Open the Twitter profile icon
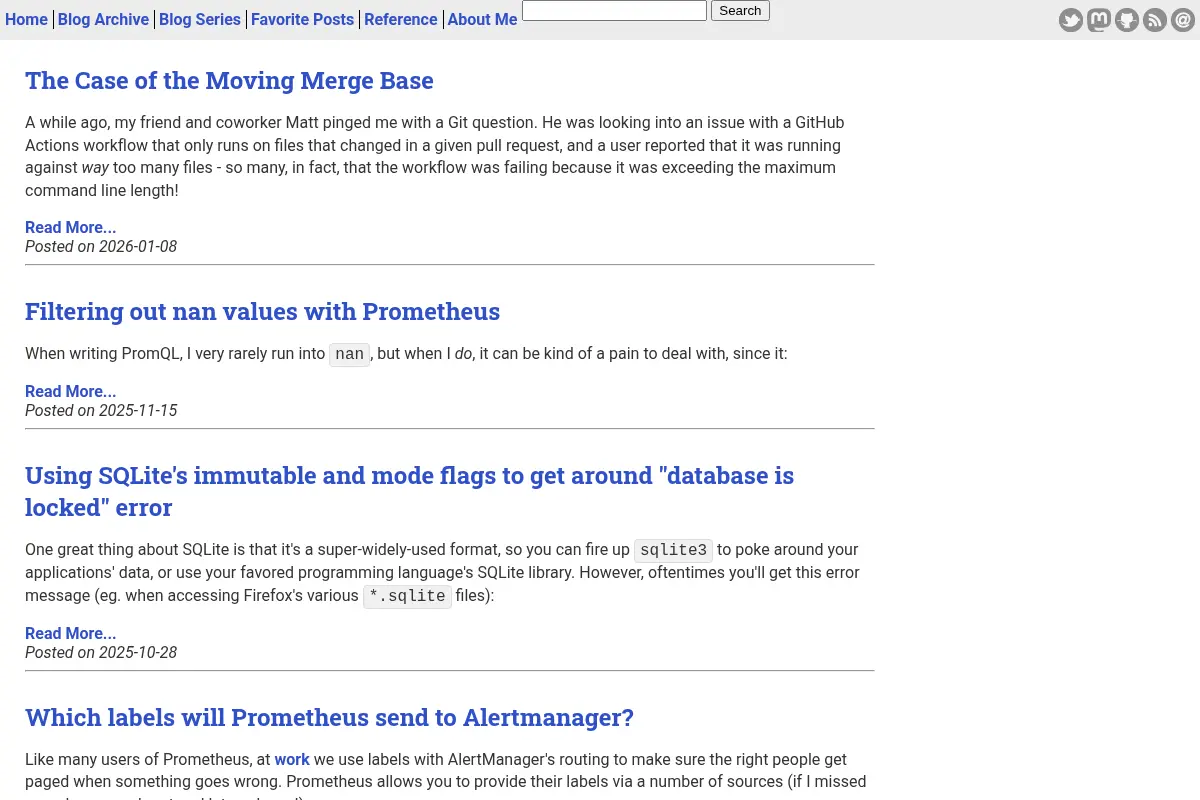 (1071, 20)
